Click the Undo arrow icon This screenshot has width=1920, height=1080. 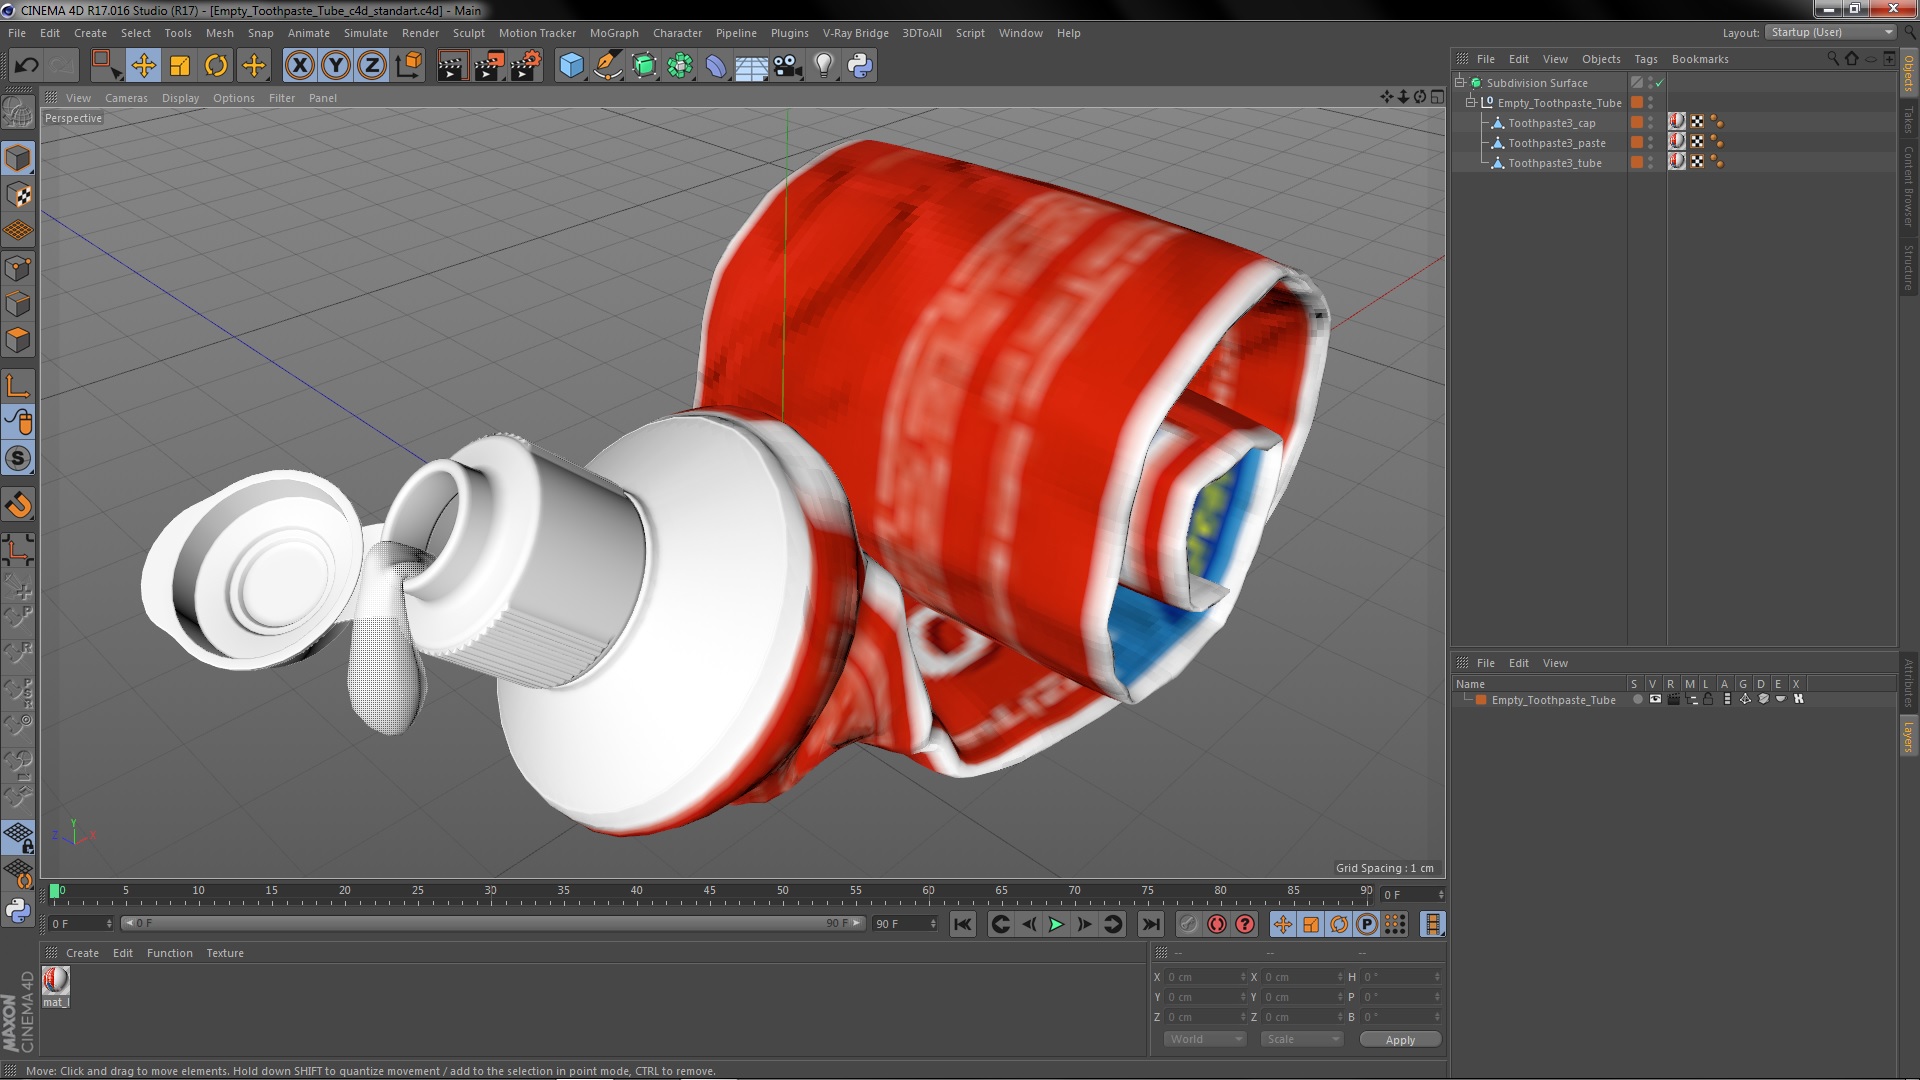[26, 66]
